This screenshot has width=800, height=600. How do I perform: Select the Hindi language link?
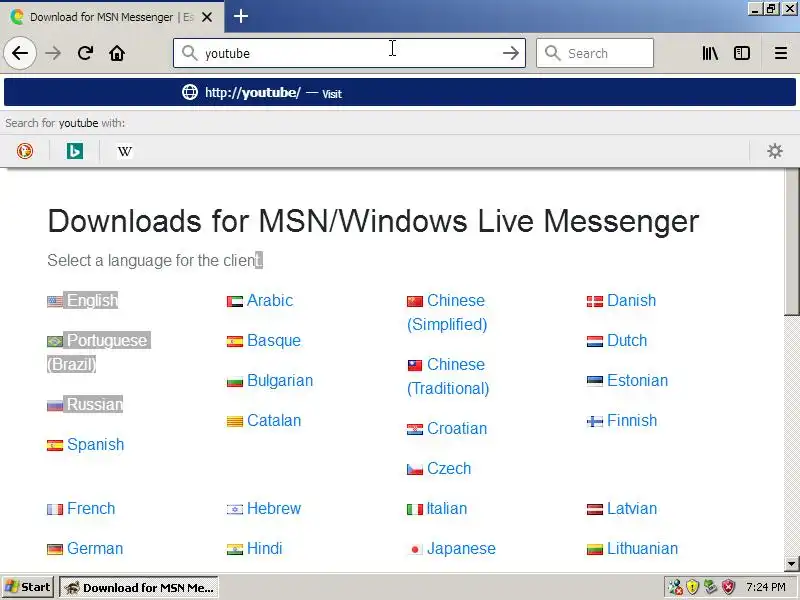(264, 548)
